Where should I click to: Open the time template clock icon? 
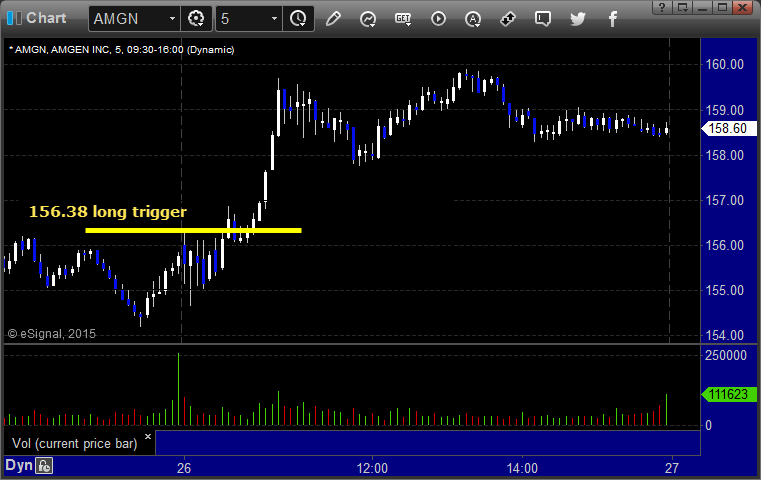[x=298, y=19]
